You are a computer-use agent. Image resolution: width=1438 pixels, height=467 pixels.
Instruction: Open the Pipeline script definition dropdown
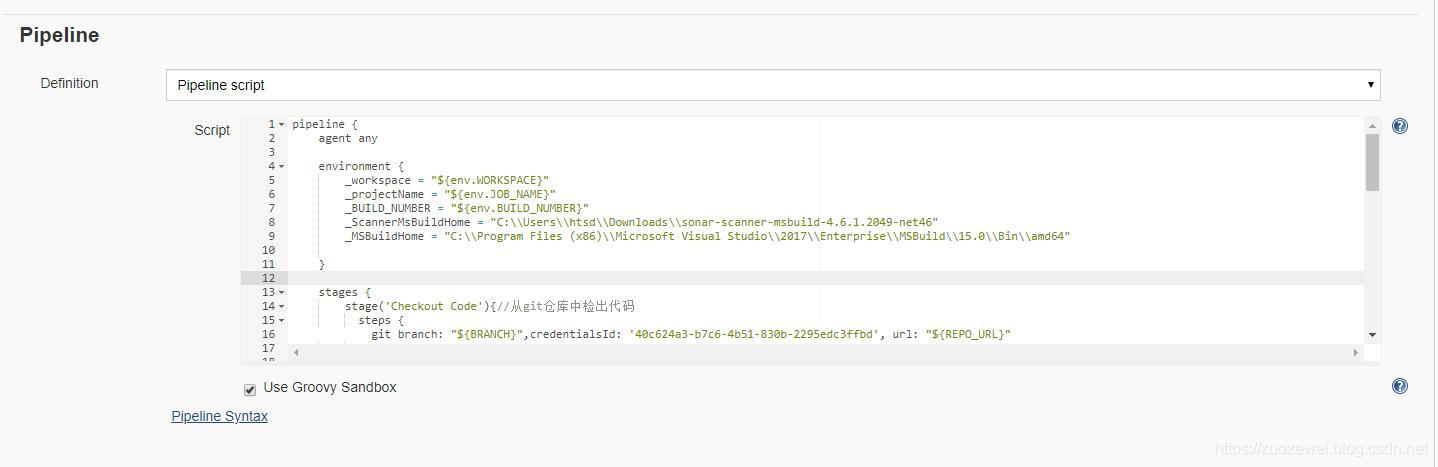point(772,85)
